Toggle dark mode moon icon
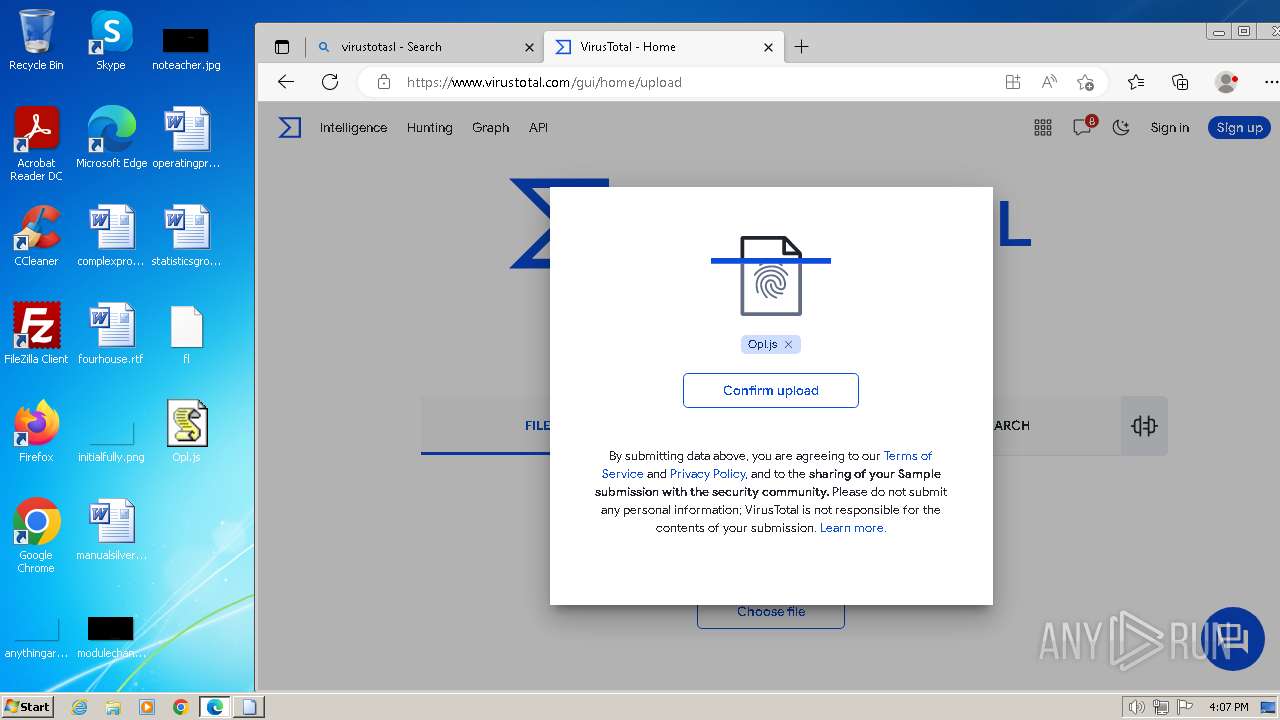The height and width of the screenshot is (720, 1280). point(1121,127)
